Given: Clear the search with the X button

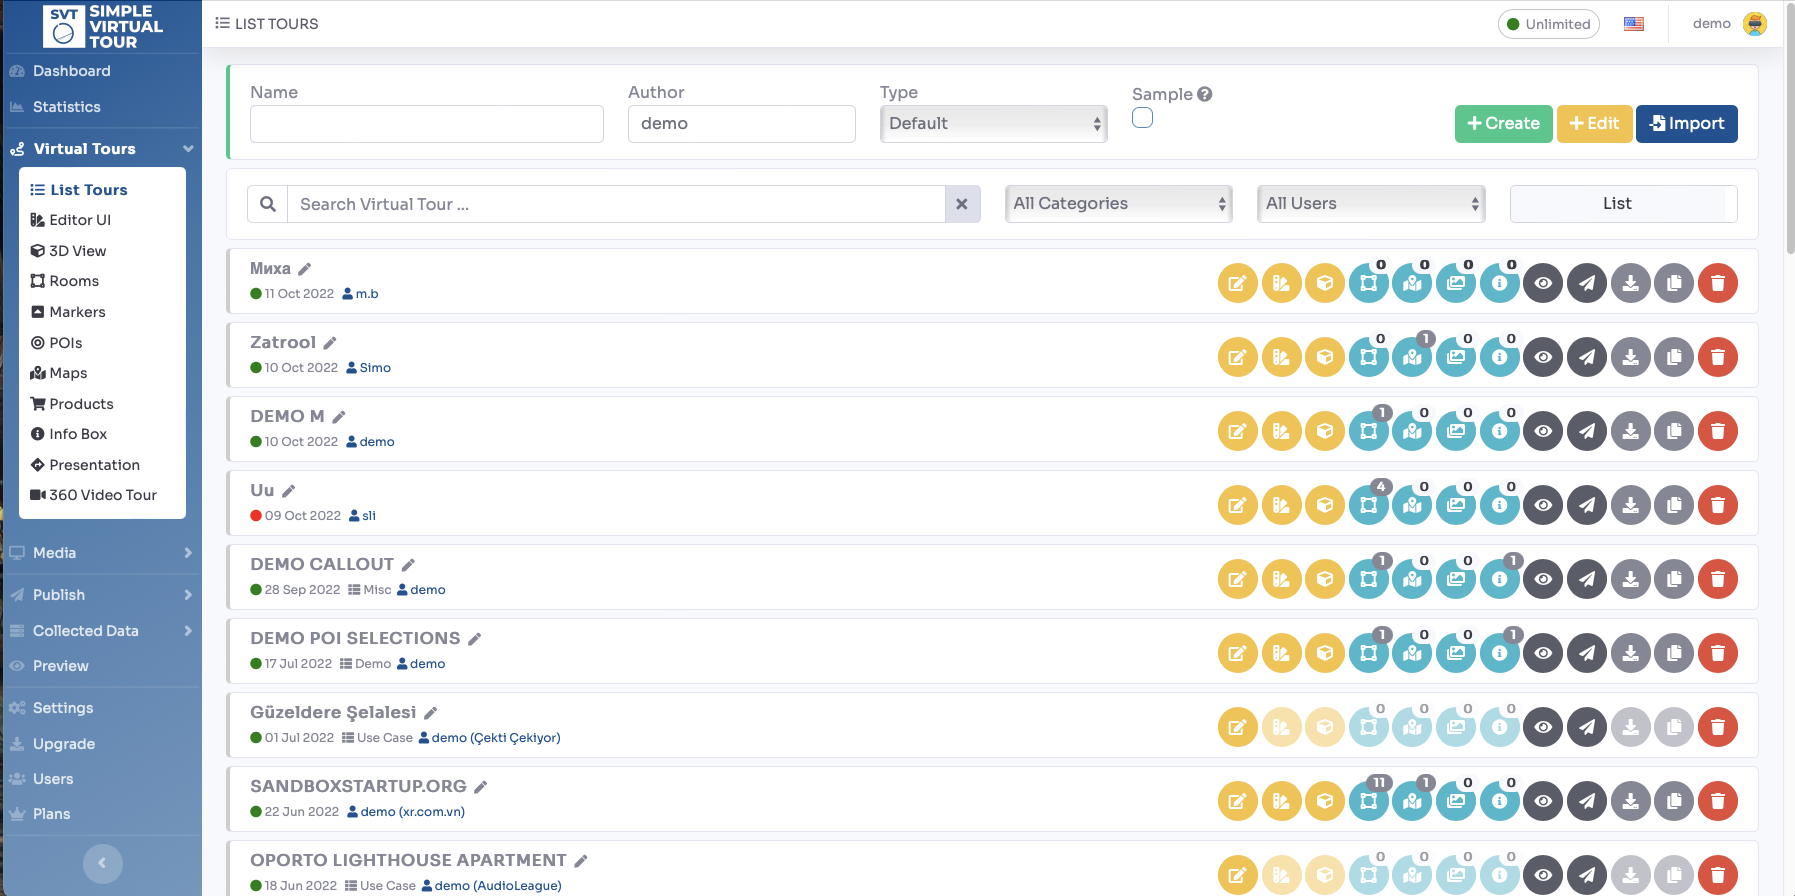Looking at the screenshot, I should (962, 204).
